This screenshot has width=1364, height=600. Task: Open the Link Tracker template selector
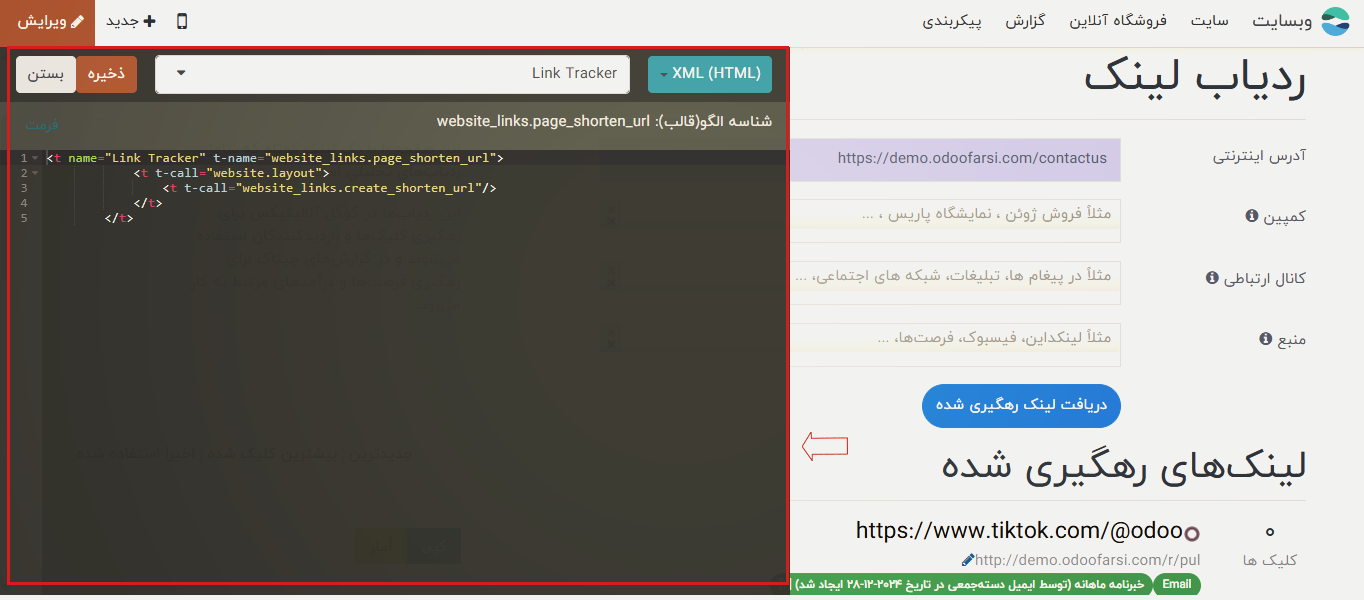coord(393,74)
